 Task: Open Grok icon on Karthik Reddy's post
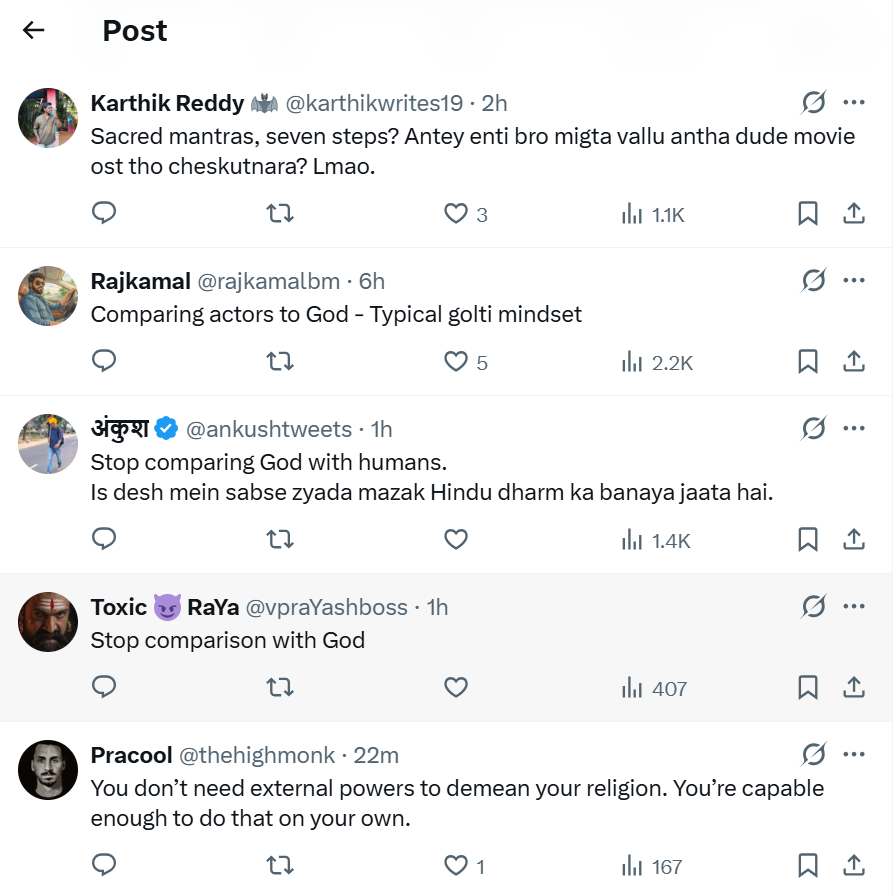coord(814,102)
